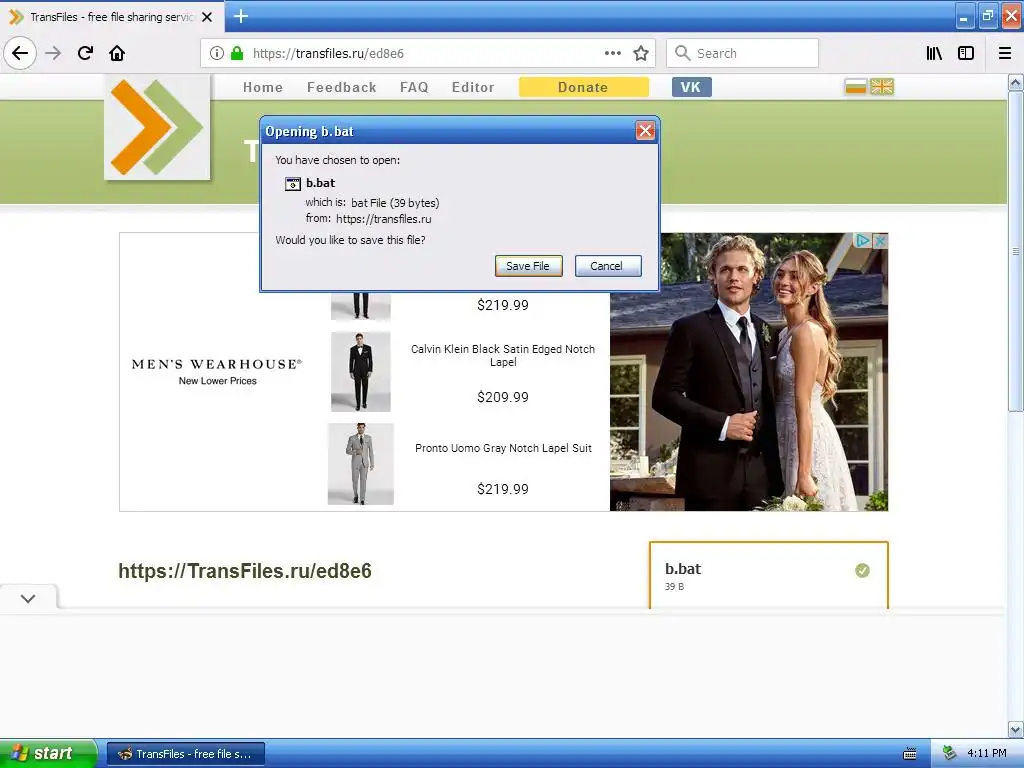Image resolution: width=1024 pixels, height=768 pixels.
Task: Click the https://TransFiles.ru/ed8e6 link text
Action: 245,571
